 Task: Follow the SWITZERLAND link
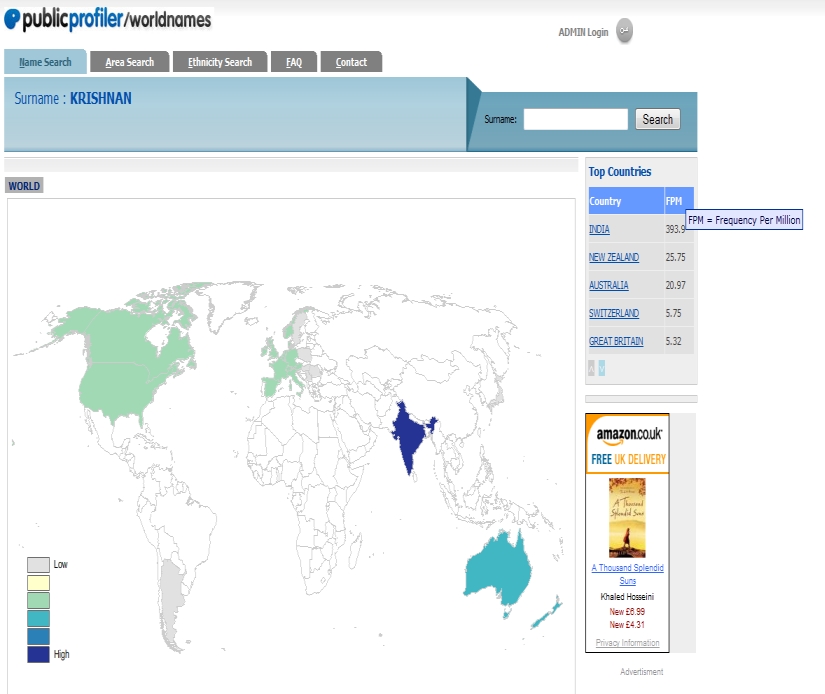613,313
